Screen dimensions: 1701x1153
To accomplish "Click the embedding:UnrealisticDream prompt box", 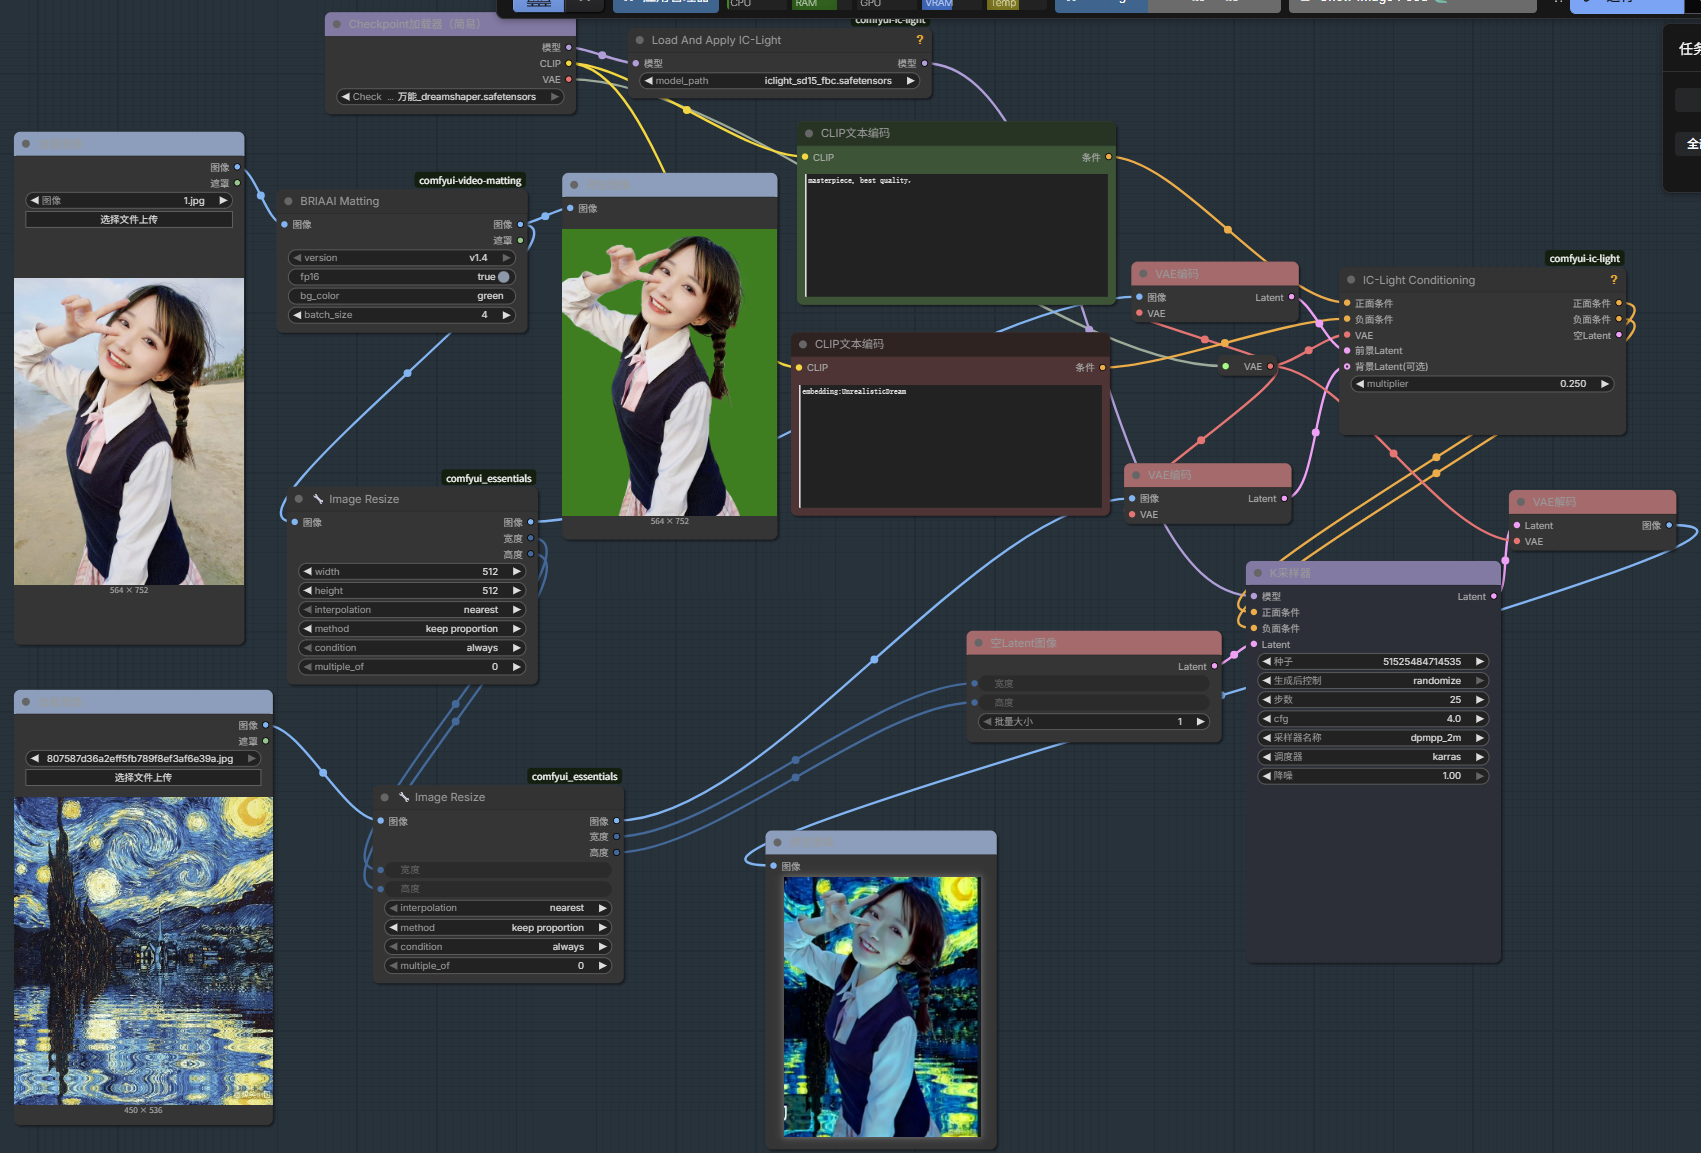I will point(951,446).
